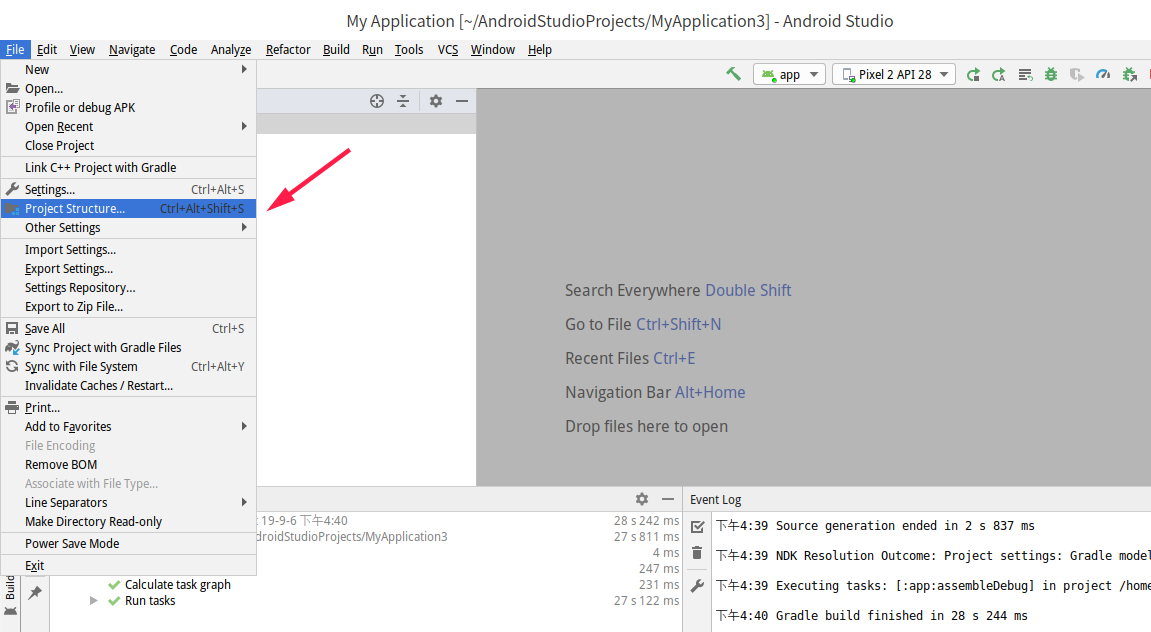1151x632 pixels.
Task: Select Sync with File System
Action: [128, 367]
